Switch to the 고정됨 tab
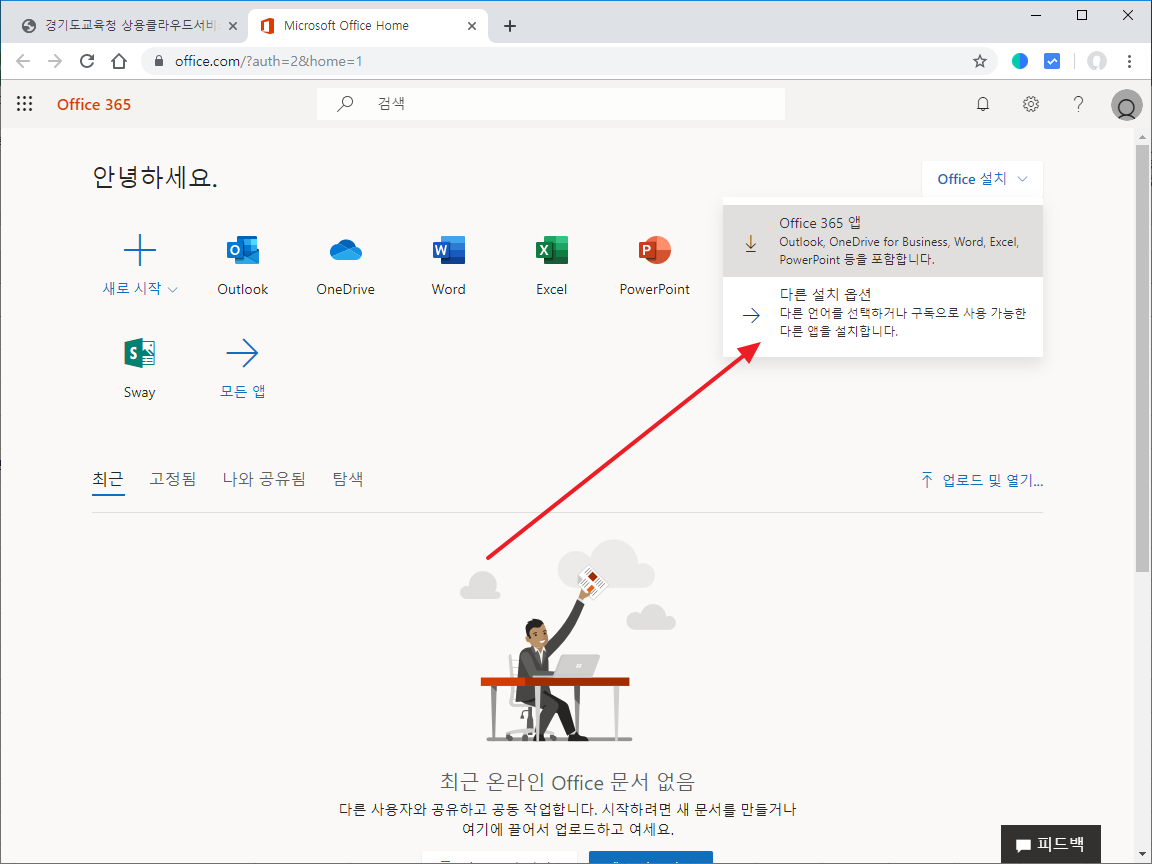The image size is (1152, 864). tap(173, 480)
